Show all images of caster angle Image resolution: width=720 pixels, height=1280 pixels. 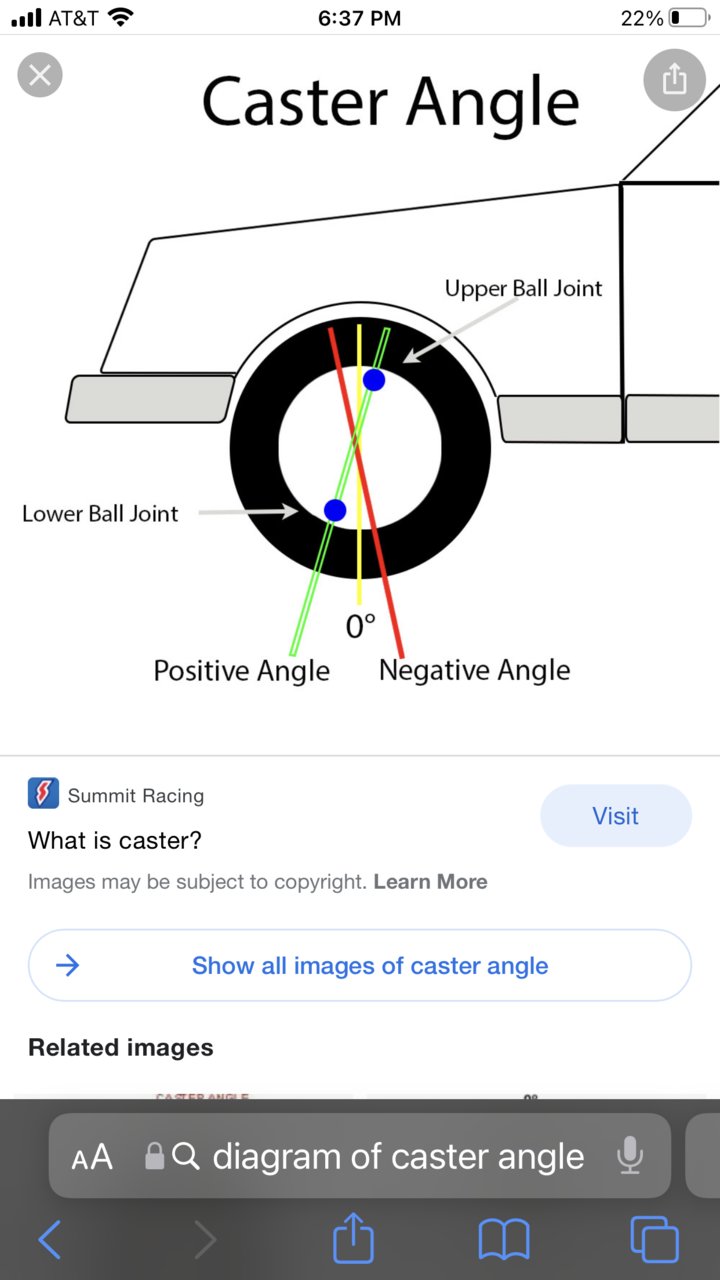pos(360,966)
